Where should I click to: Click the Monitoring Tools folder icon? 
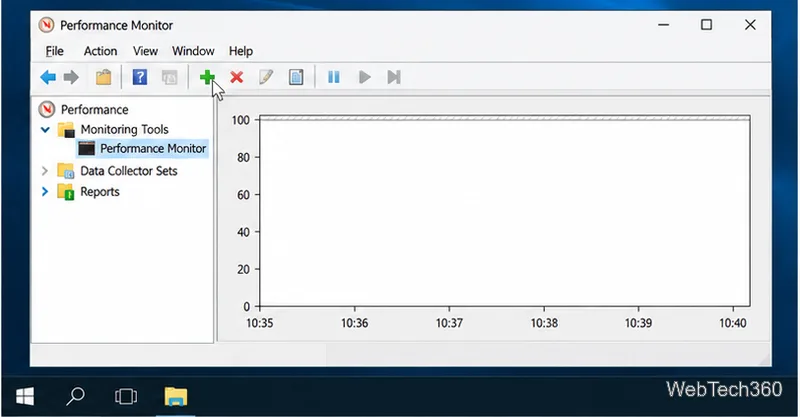[66, 130]
